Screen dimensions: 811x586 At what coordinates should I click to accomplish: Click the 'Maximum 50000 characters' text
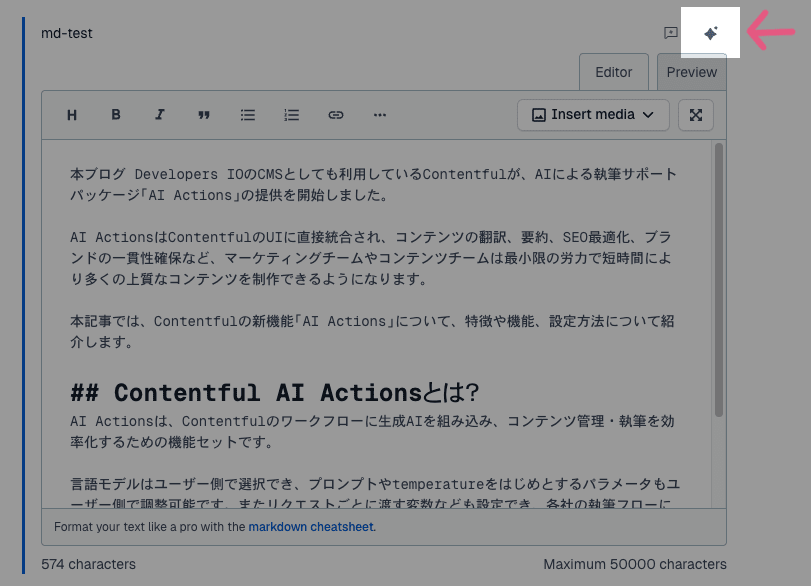click(x=635, y=564)
